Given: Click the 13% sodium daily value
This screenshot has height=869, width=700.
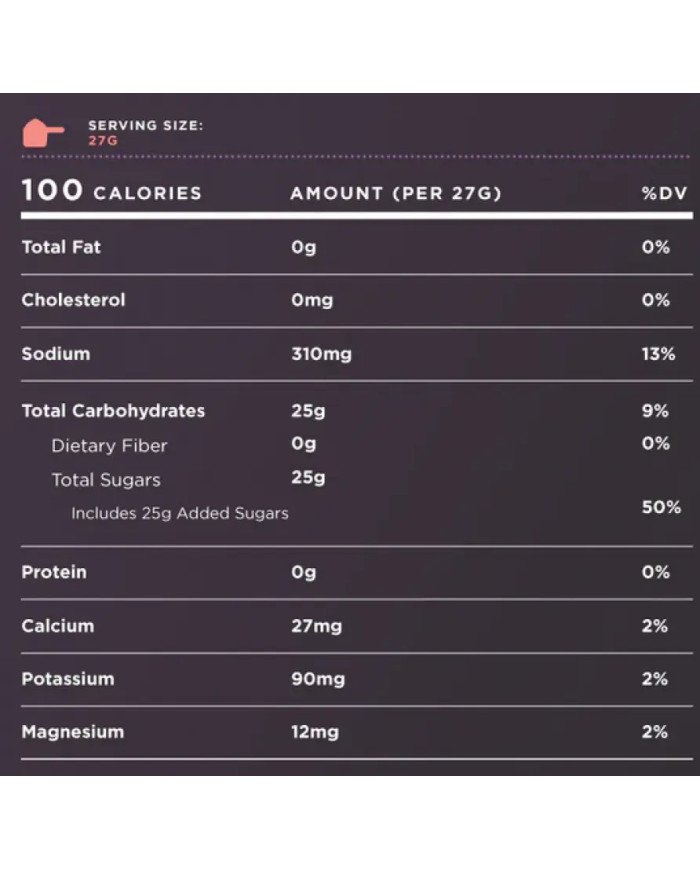Looking at the screenshot, I should coord(658,354).
